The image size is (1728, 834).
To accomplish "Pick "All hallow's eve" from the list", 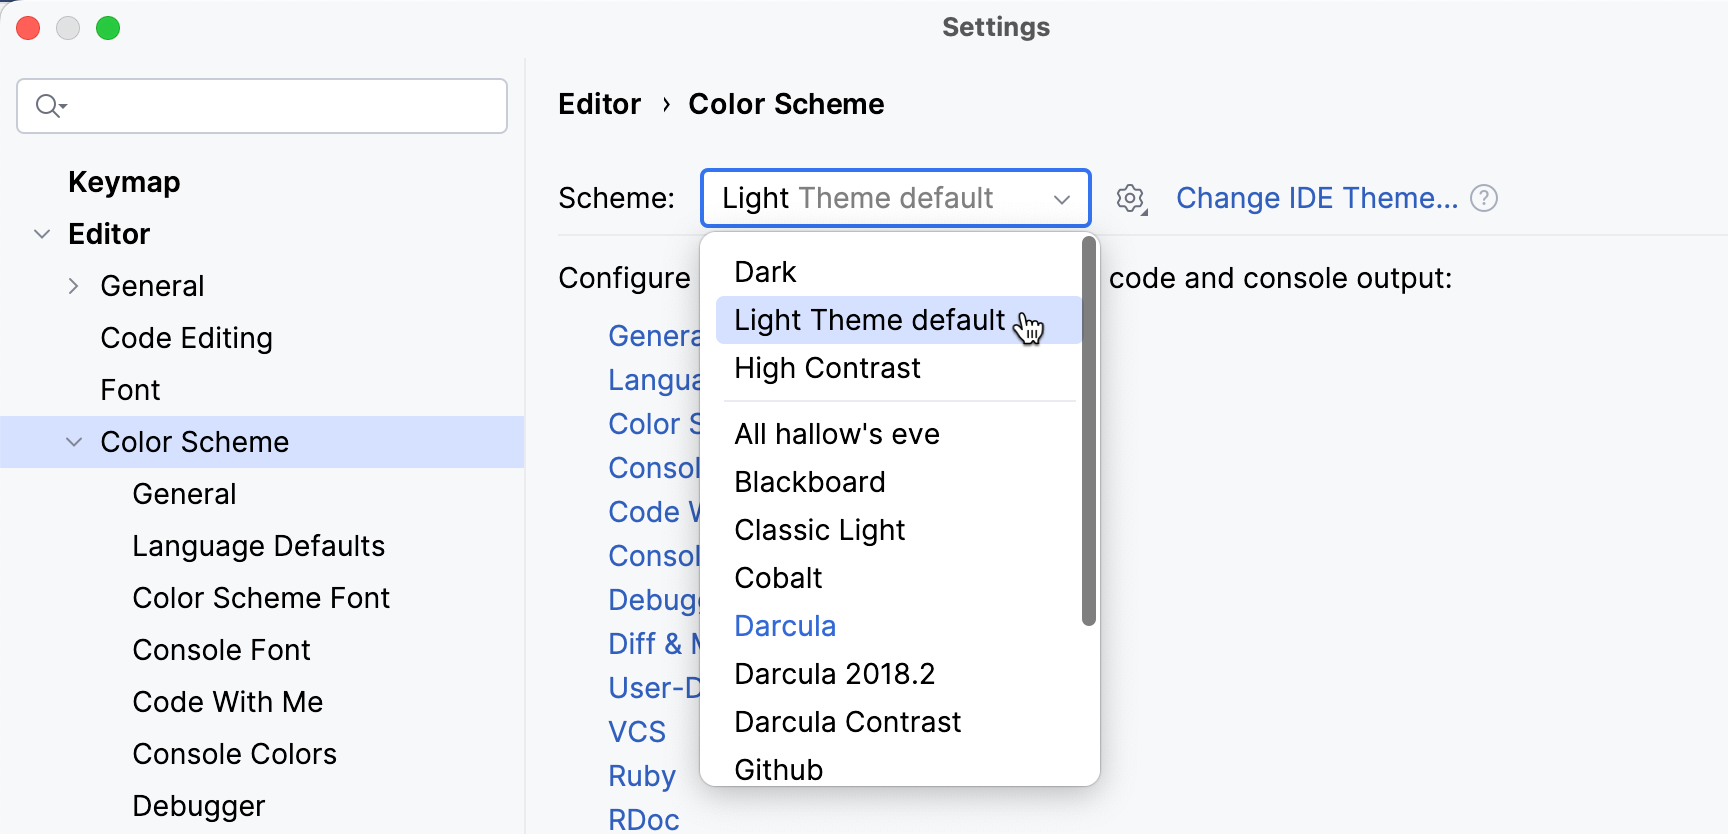I will pyautogui.click(x=836, y=433).
